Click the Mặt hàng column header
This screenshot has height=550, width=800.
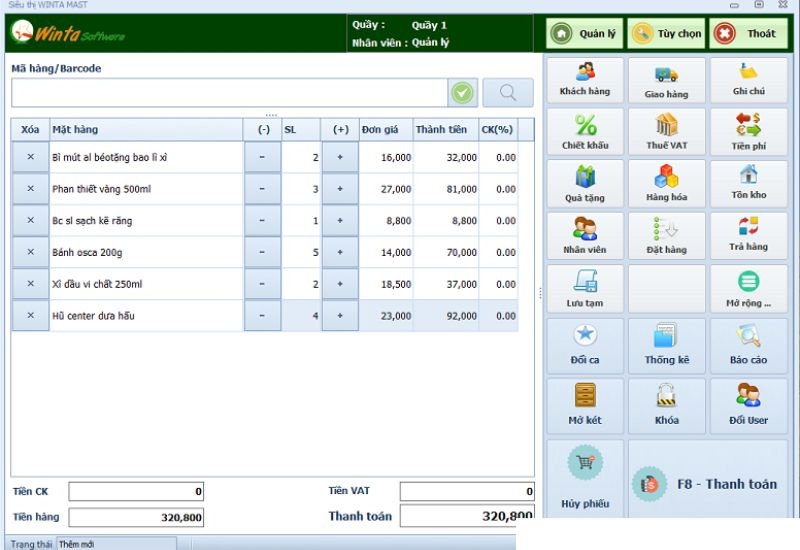coord(146,130)
